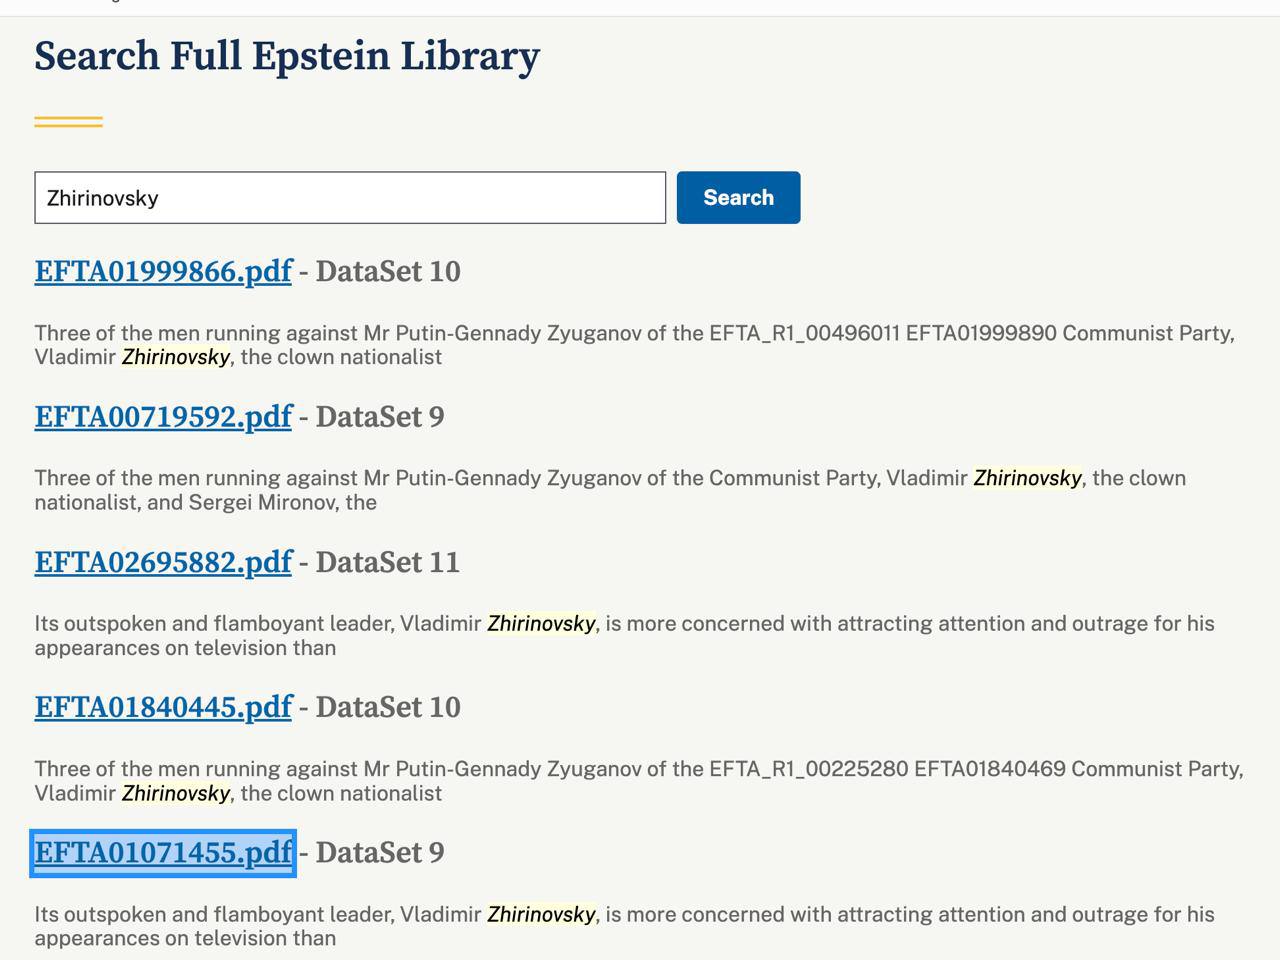Screen dimensions: 1280x960
Task: Click the focused EFTA01071455.pdf link
Action: coord(163,853)
